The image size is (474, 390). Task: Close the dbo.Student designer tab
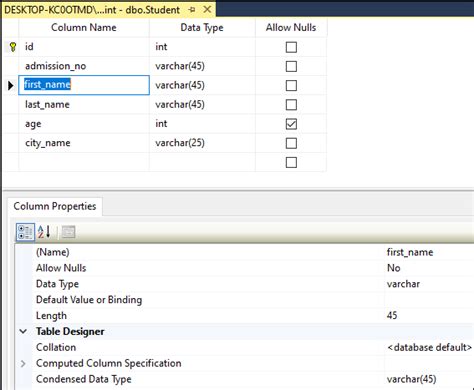pos(207,10)
